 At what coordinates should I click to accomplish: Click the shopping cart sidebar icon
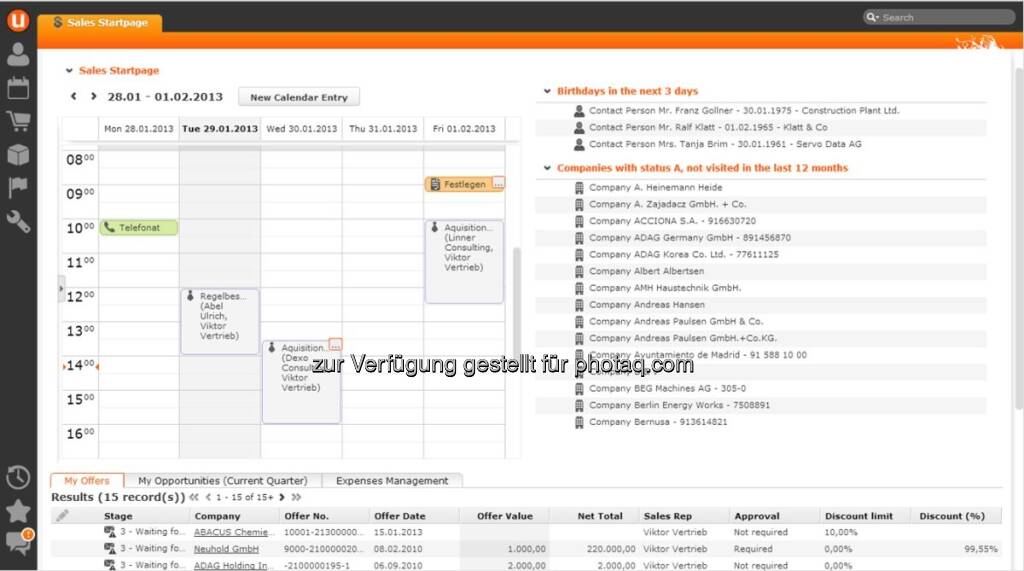18,122
